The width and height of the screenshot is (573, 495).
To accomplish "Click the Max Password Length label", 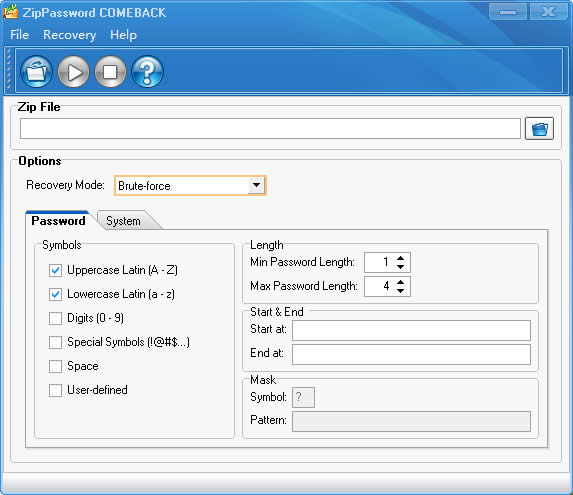I will pos(304,286).
